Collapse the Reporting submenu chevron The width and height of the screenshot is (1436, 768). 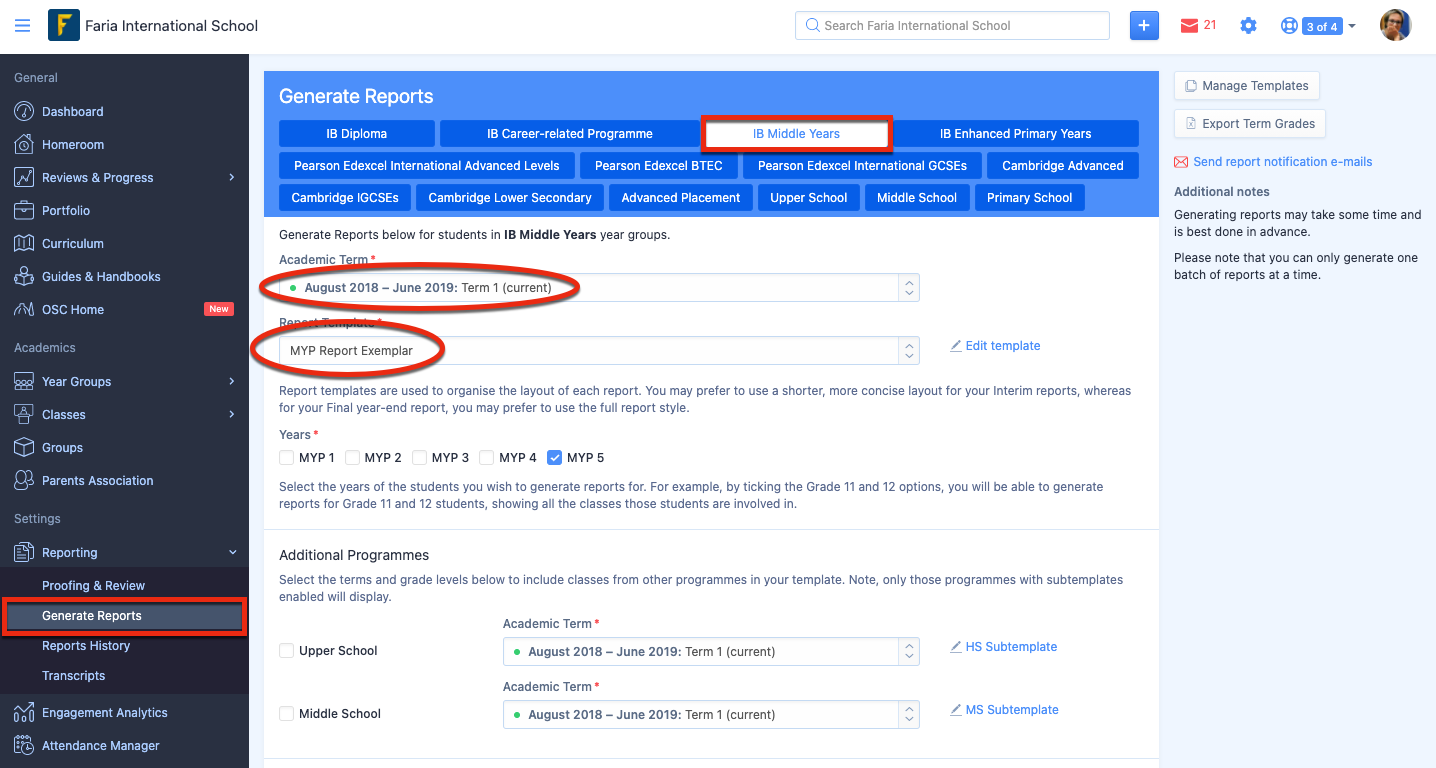pyautogui.click(x=232, y=553)
